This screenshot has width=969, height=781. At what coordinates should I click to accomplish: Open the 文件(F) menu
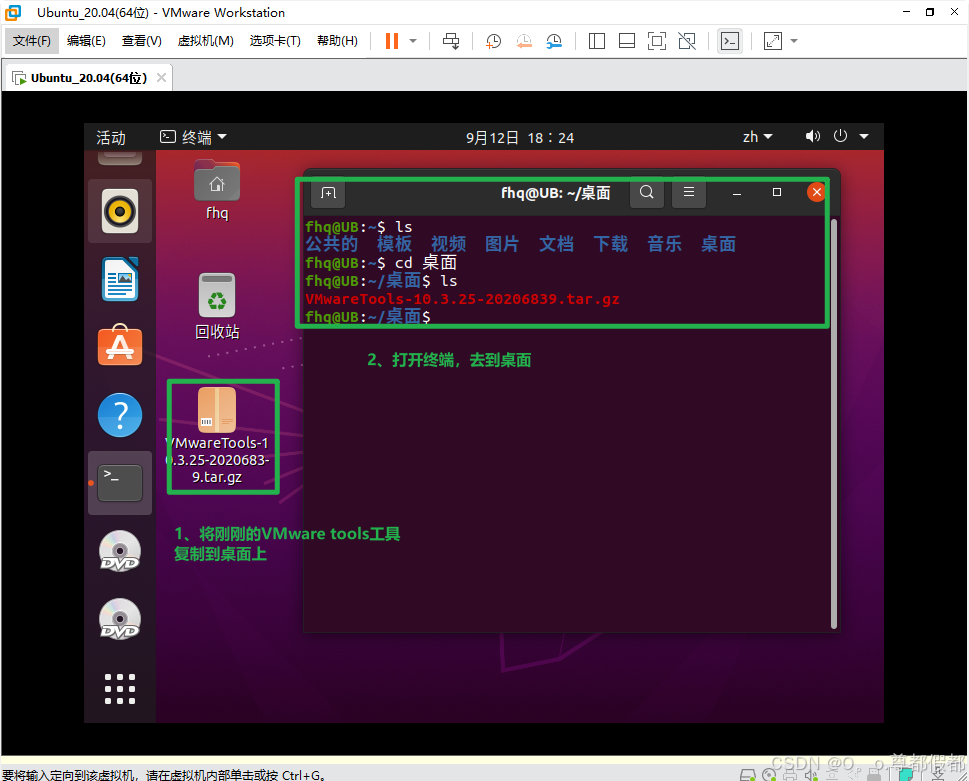click(x=32, y=41)
